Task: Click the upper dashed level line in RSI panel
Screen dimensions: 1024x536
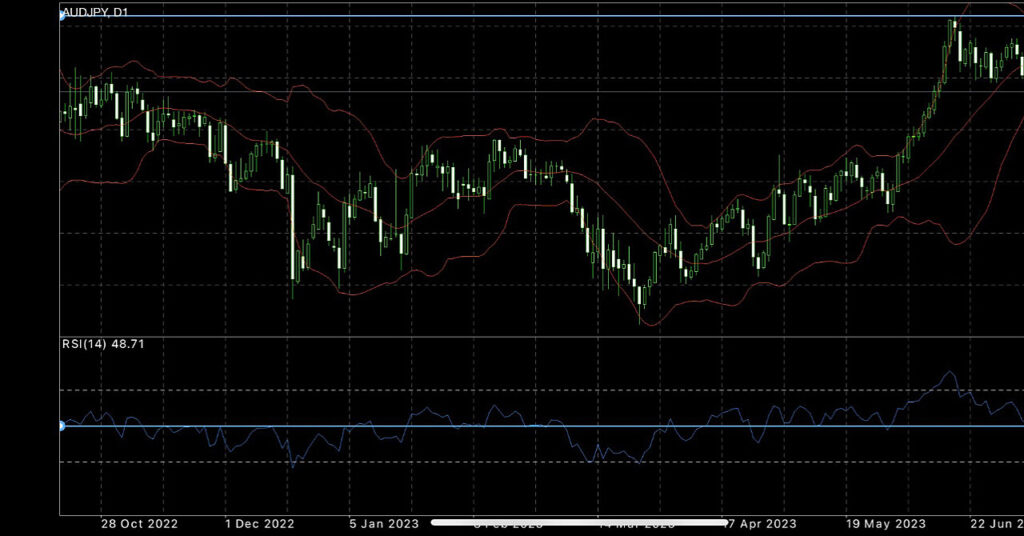Action: pyautogui.click(x=500, y=390)
